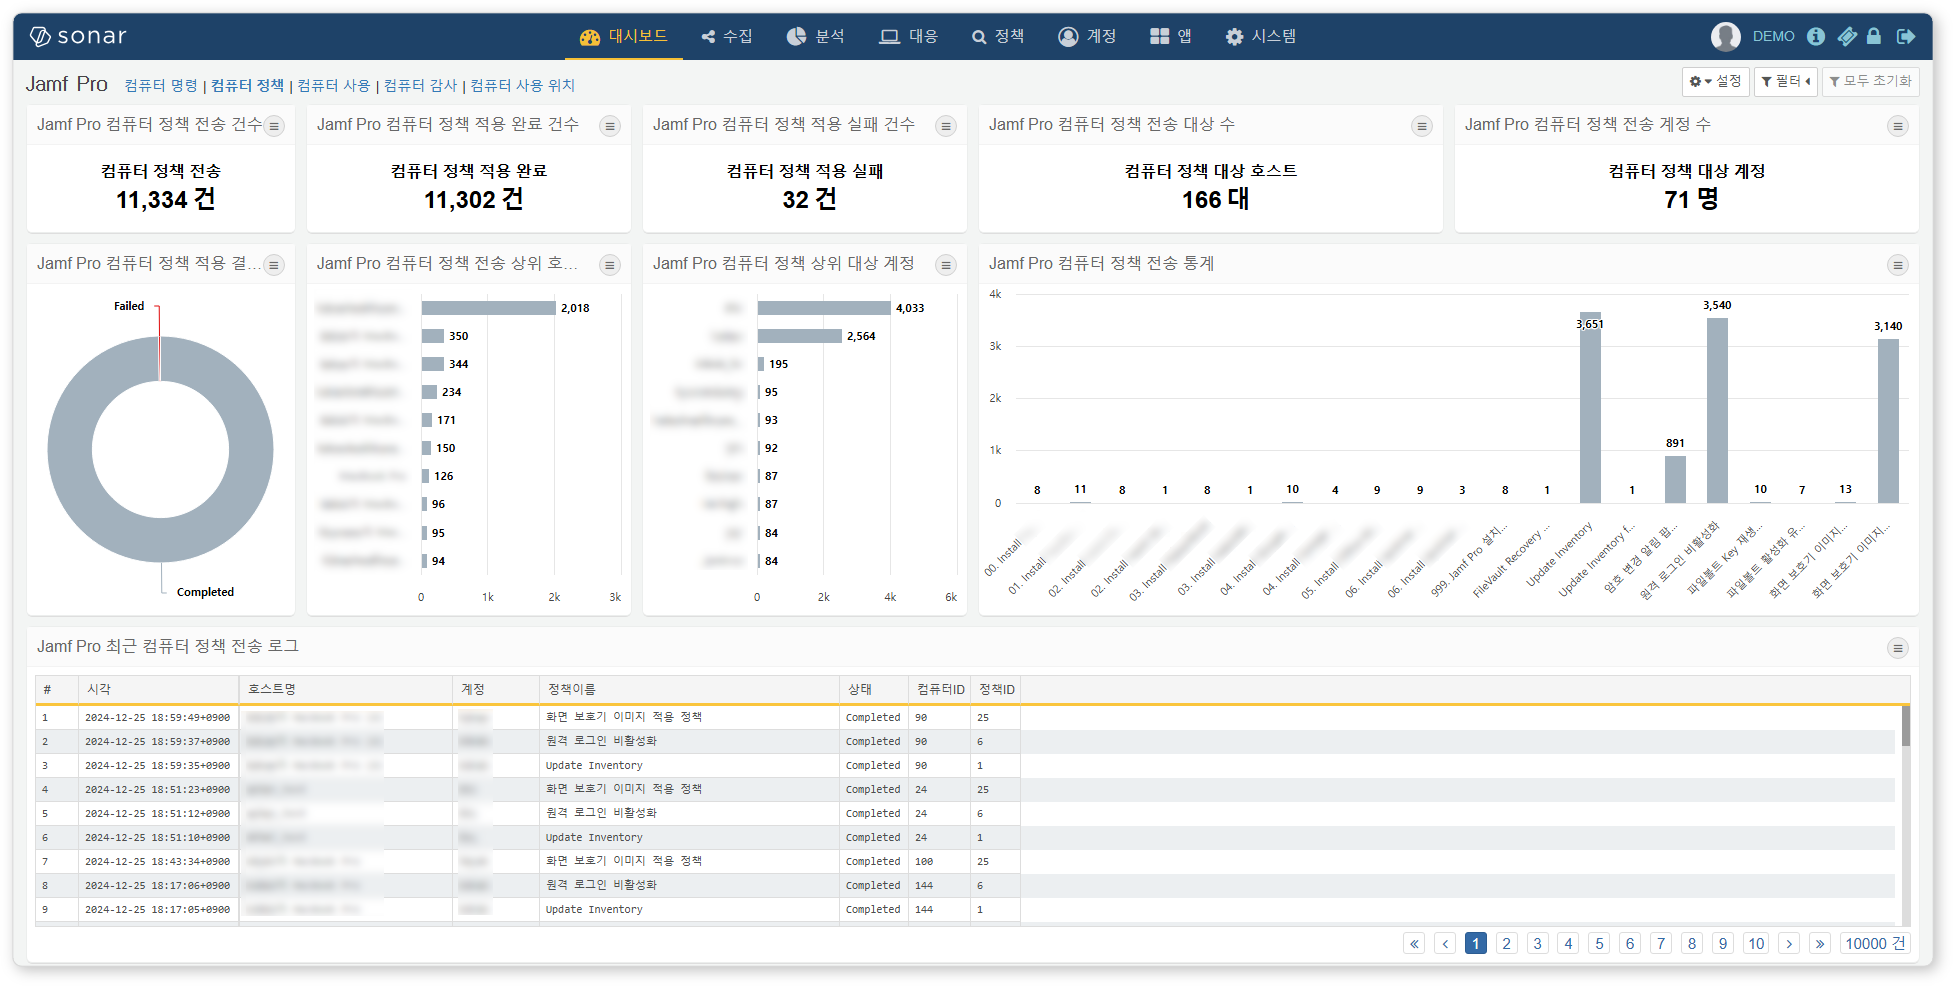The image size is (1954, 987).
Task: Open menu of 정책 전송 대상 수 widget
Action: (1421, 126)
